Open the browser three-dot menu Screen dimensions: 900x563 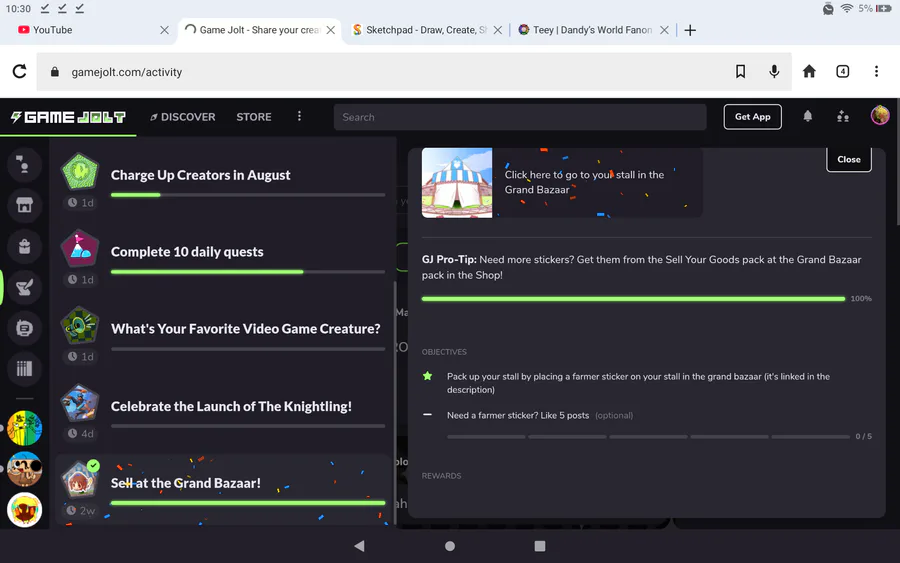[x=876, y=71]
